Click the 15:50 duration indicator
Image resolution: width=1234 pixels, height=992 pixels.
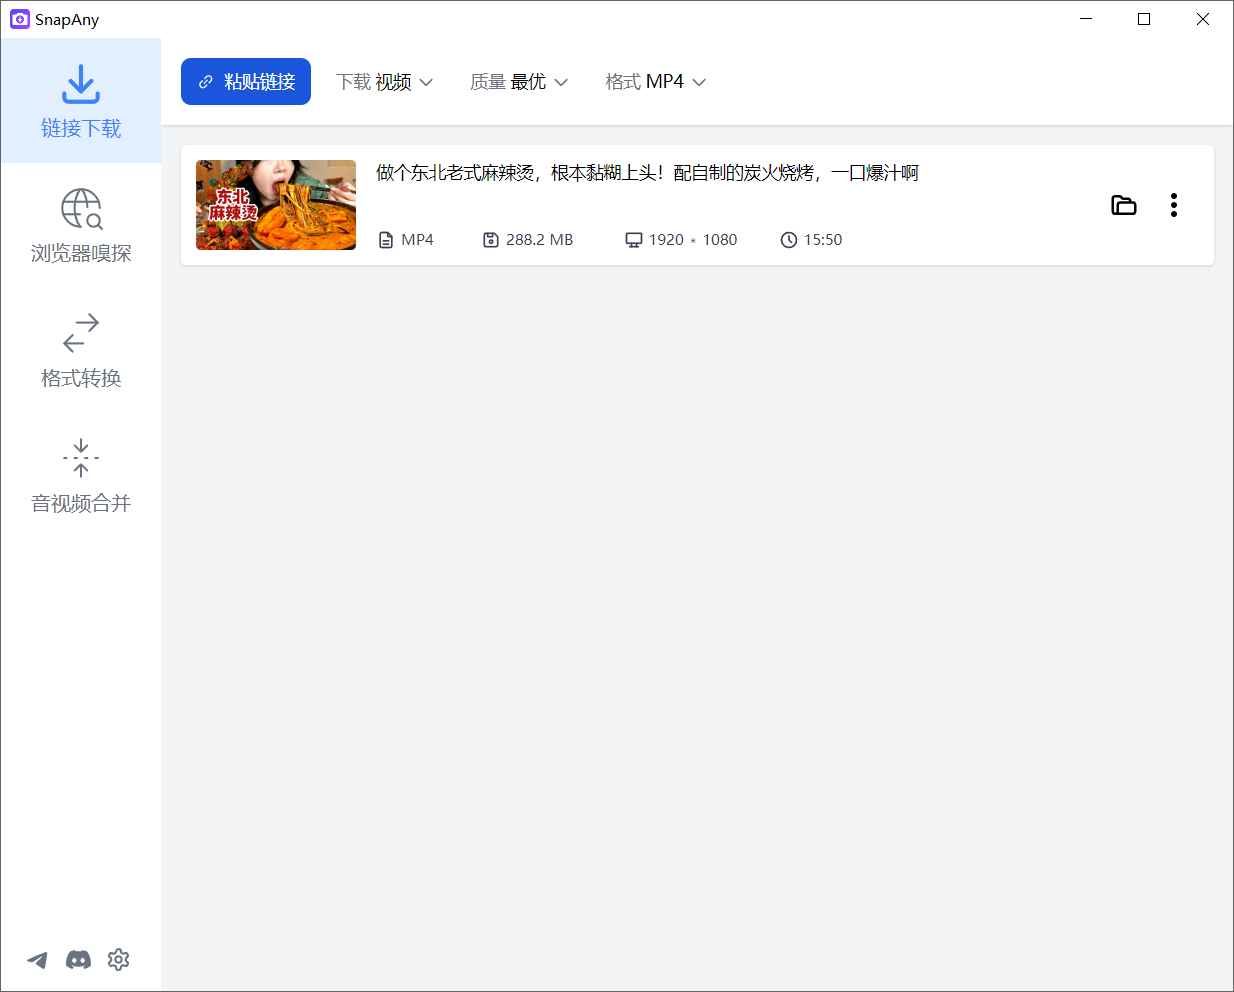[811, 239]
